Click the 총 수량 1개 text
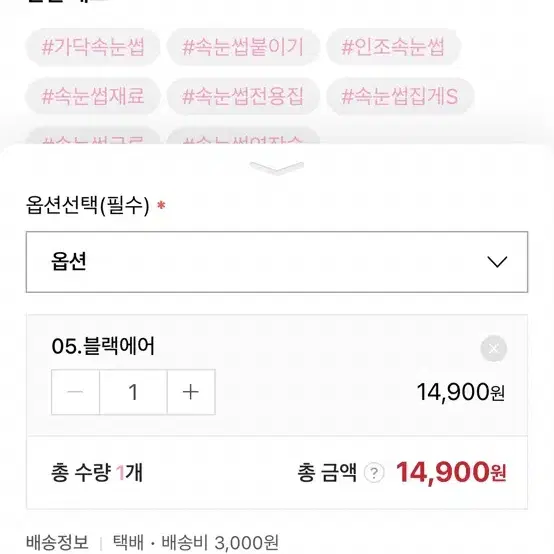Viewport: 554px width, 554px height. click(x=97, y=473)
